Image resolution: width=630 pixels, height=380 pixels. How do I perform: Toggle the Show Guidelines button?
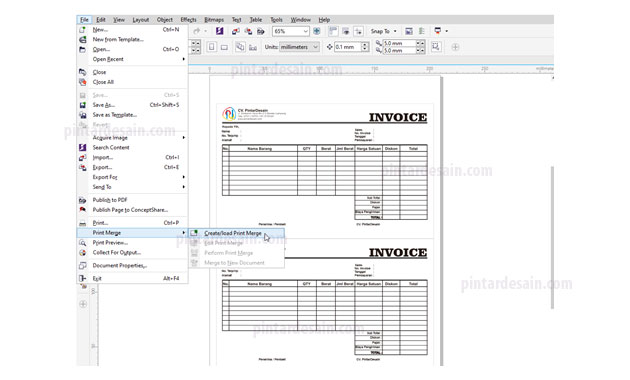358,31
